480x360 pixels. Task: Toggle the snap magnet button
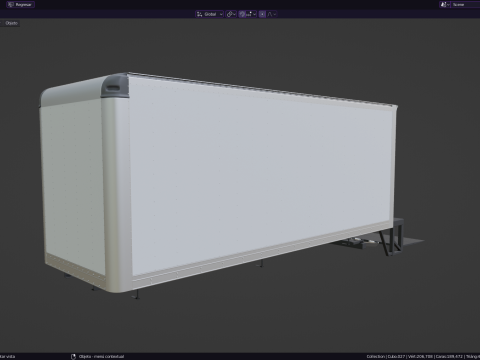tap(242, 14)
